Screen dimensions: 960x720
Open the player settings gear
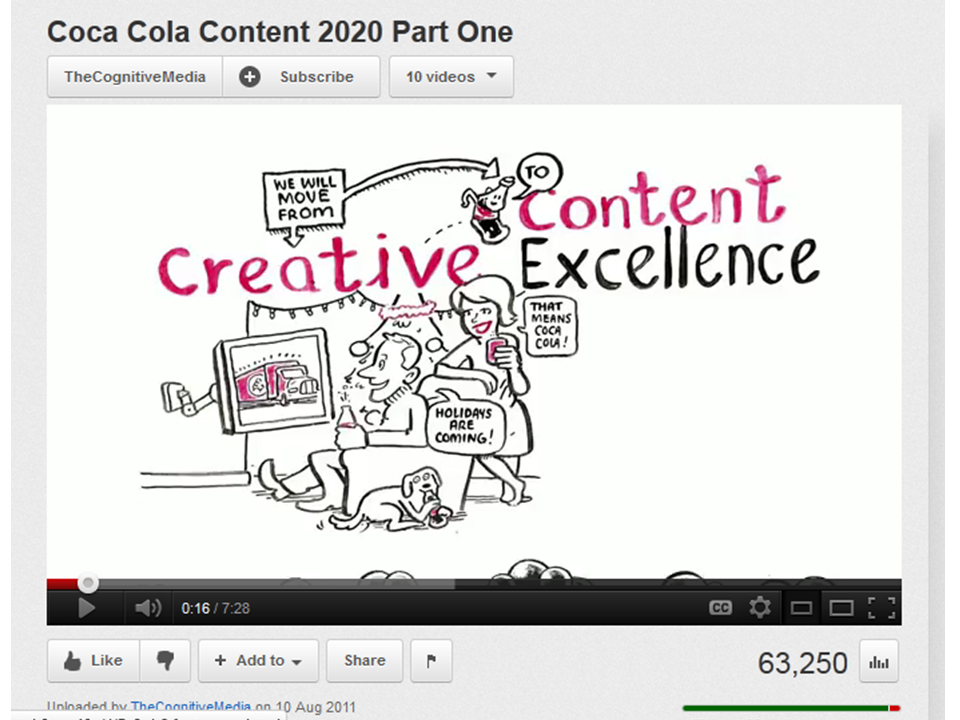(760, 607)
